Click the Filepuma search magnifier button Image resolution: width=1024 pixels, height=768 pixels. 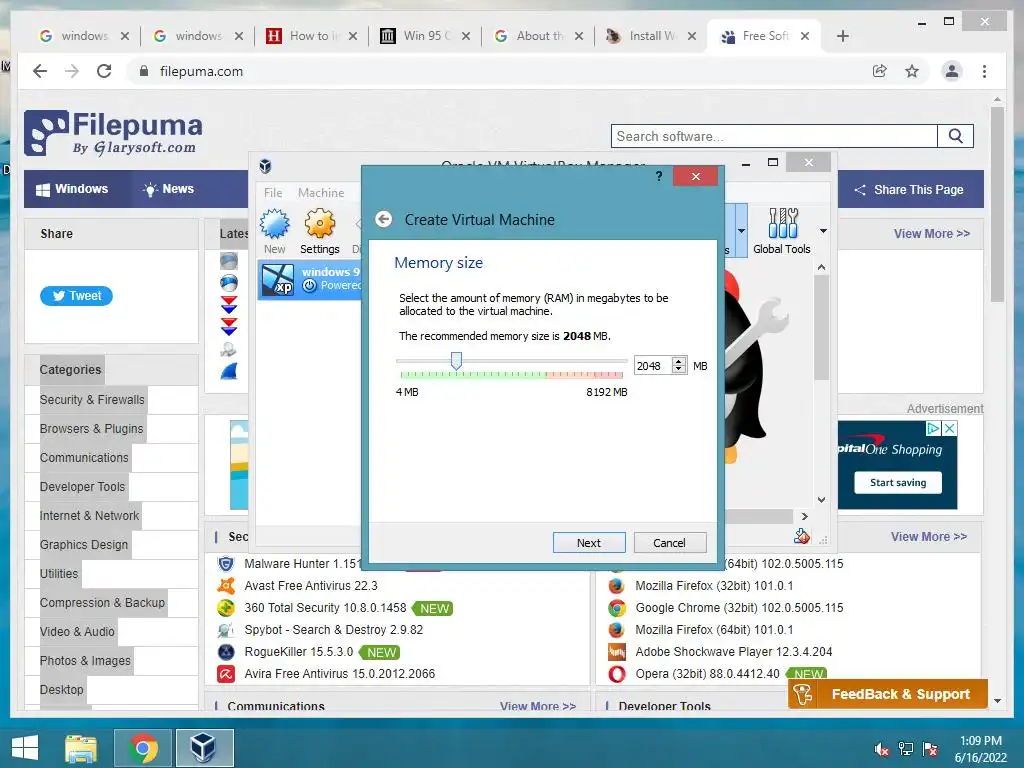pyautogui.click(x=955, y=136)
